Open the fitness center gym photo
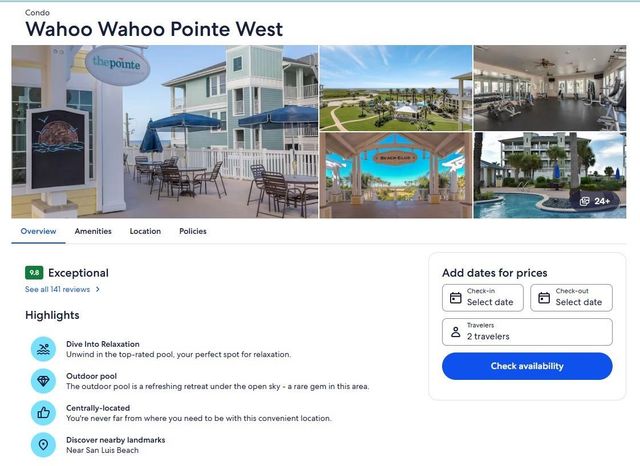The image size is (640, 466). pos(549,88)
